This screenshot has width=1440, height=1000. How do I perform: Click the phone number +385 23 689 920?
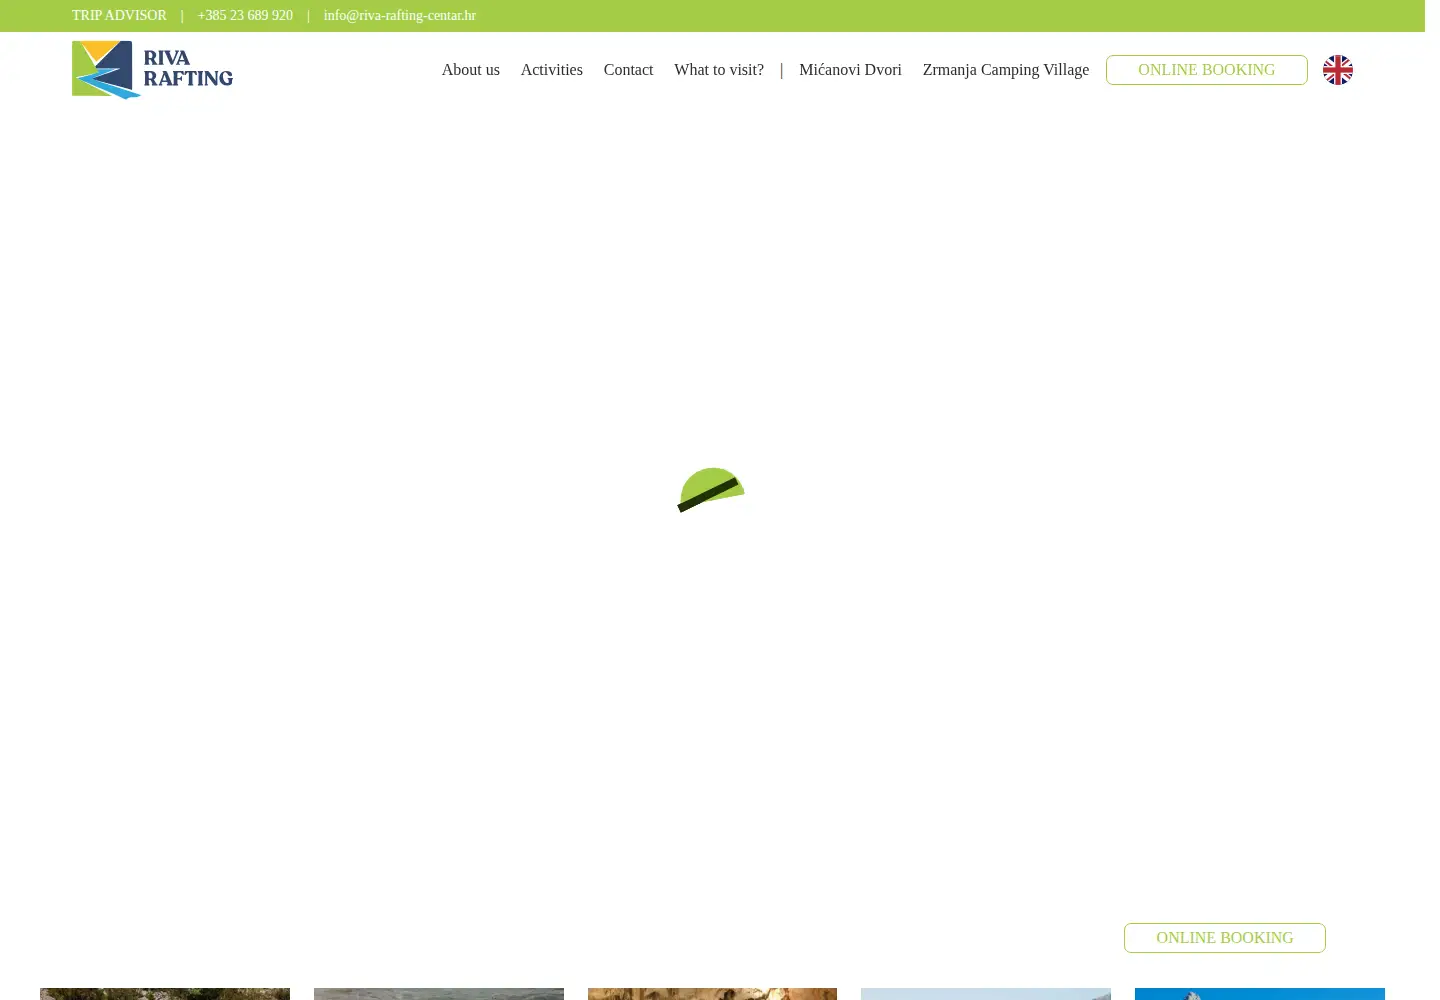(245, 15)
